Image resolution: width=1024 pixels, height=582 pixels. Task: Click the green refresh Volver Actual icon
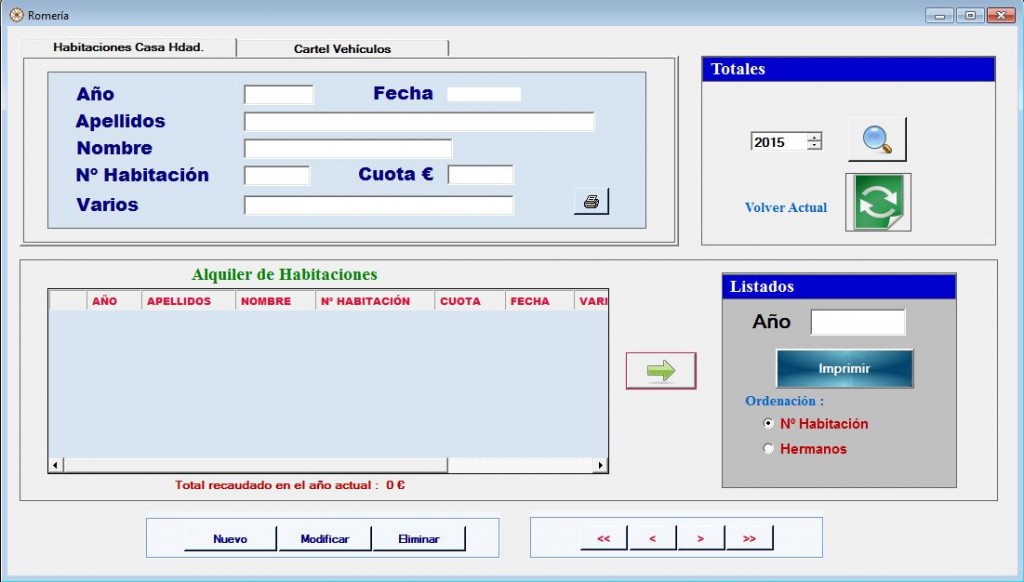tap(877, 202)
